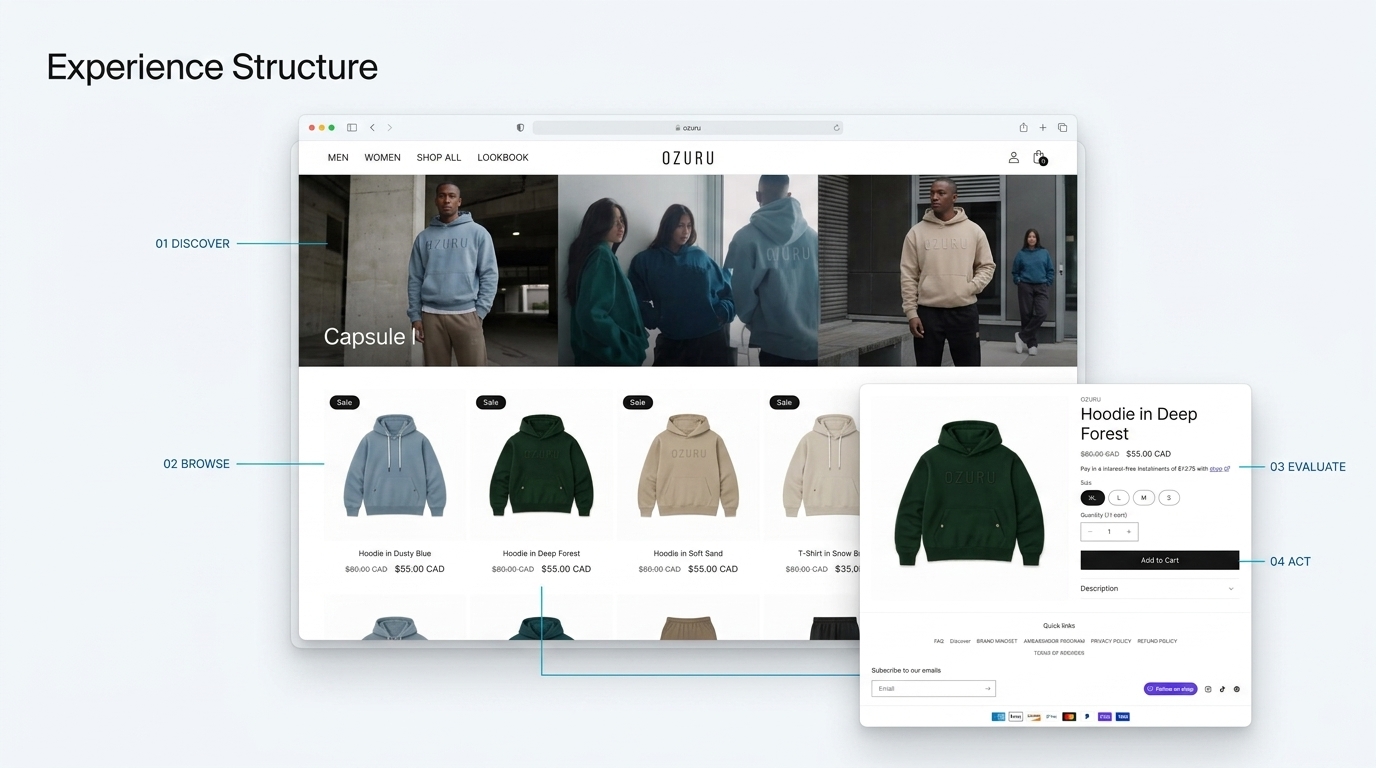
Task: Select size M
Action: coord(1143,498)
